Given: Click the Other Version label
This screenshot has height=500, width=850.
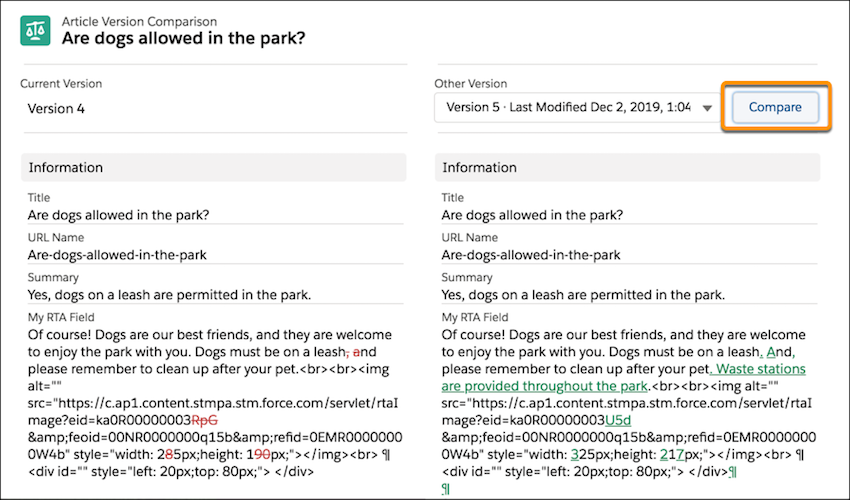Looking at the screenshot, I should pyautogui.click(x=470, y=84).
